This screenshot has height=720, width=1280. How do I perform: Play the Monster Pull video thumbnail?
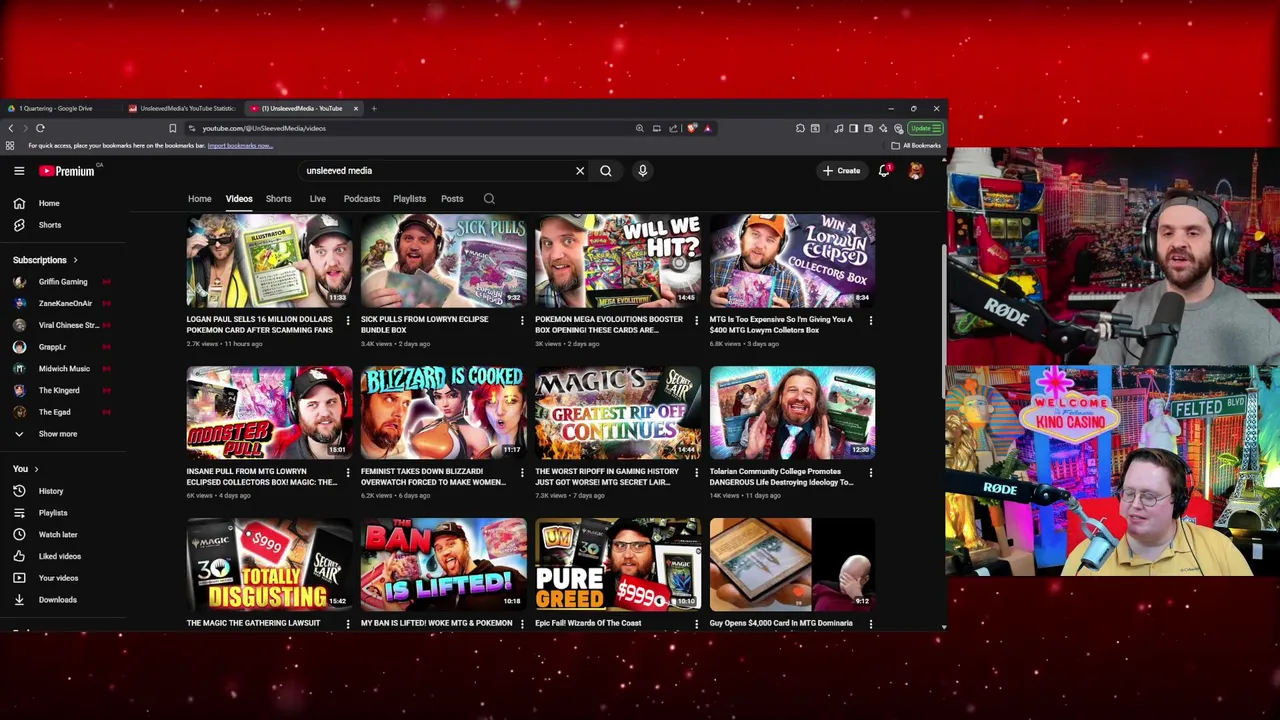tap(269, 413)
